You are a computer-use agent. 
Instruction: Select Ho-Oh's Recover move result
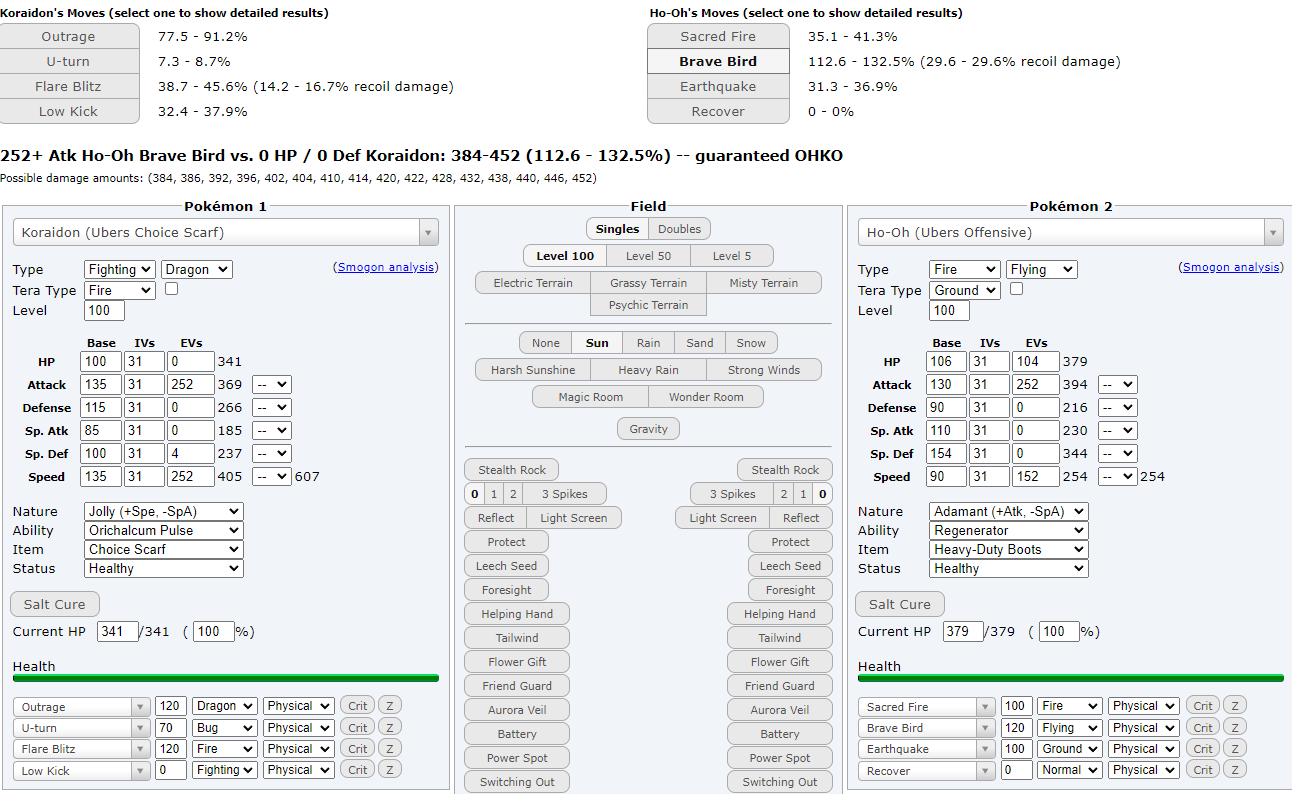[x=718, y=111]
